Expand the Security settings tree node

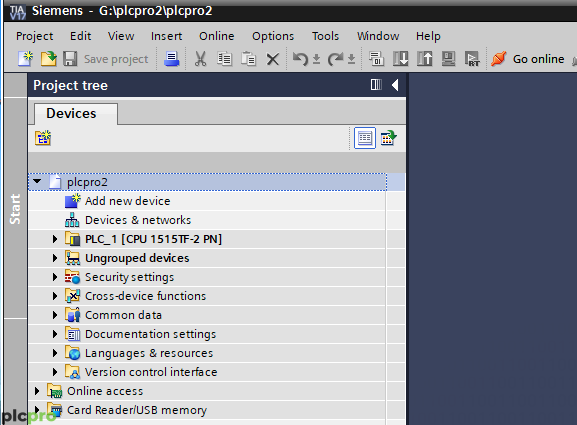(x=55, y=277)
